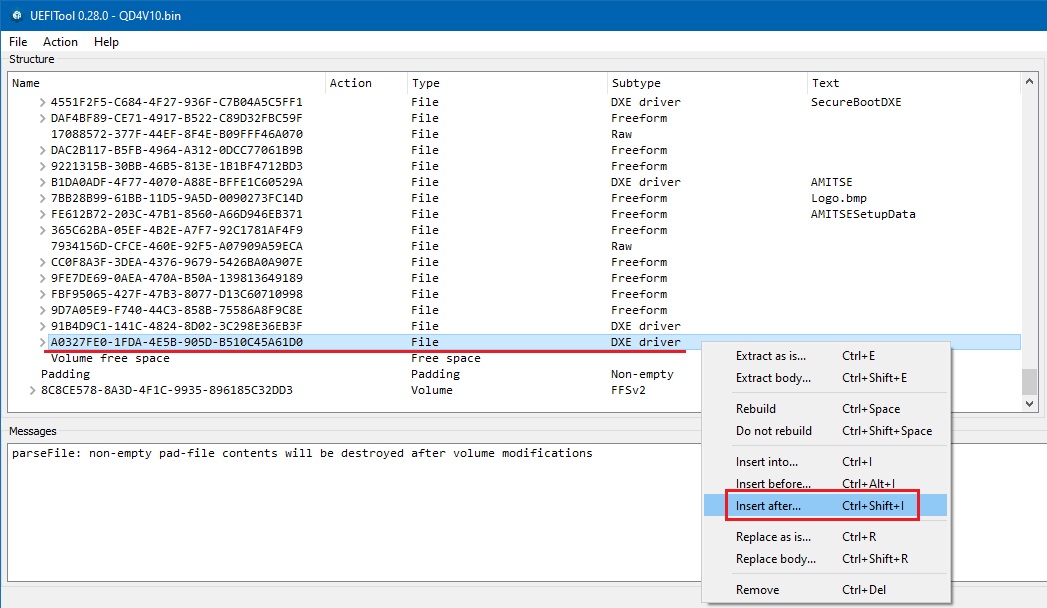Open the File menu

(18, 41)
